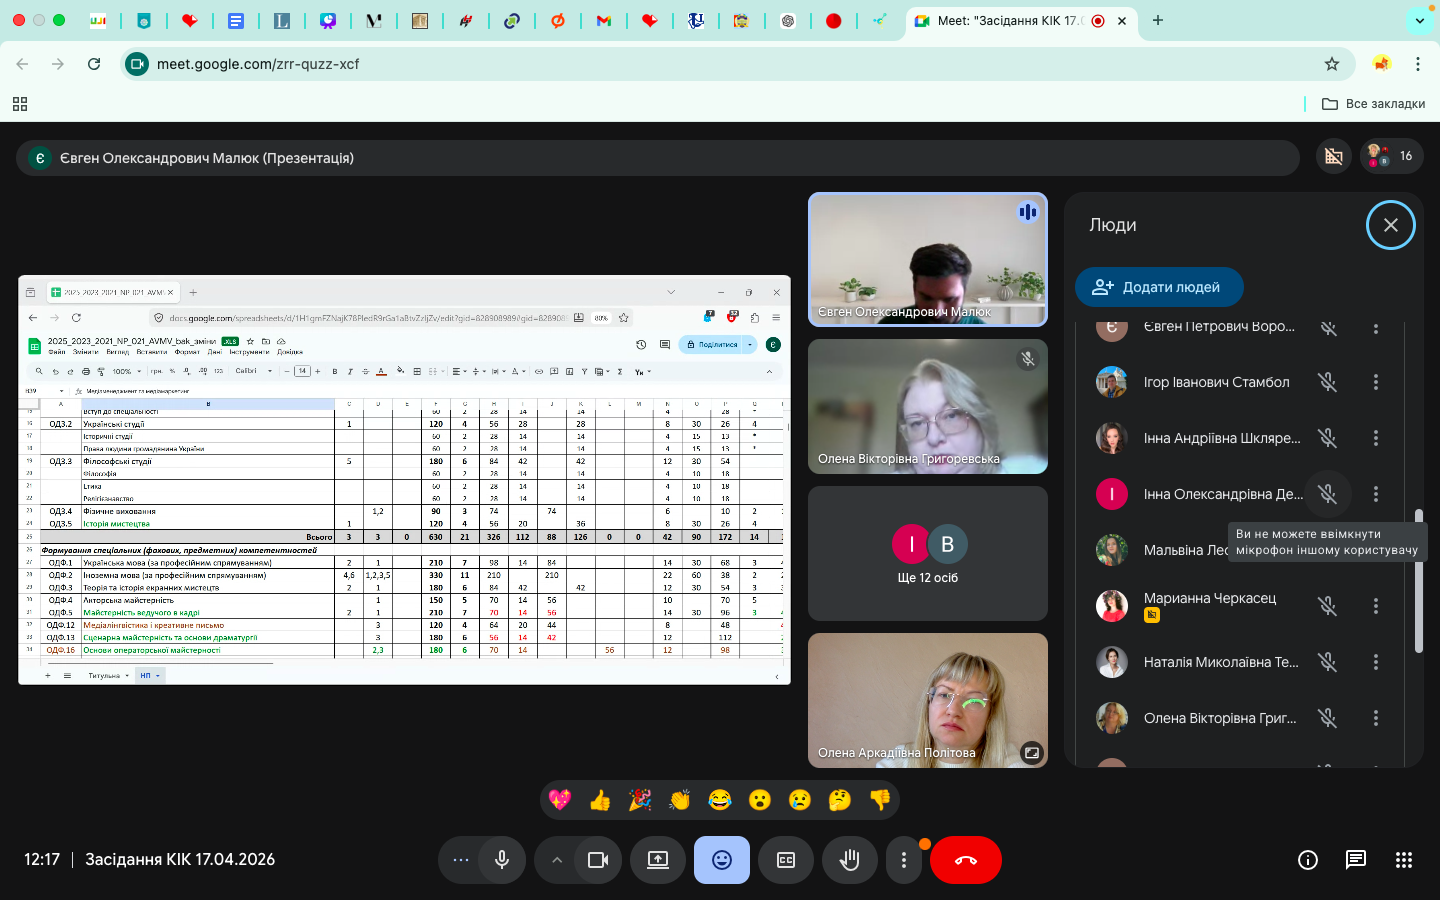
Task: Open the activities grid icon
Action: pos(1404,860)
